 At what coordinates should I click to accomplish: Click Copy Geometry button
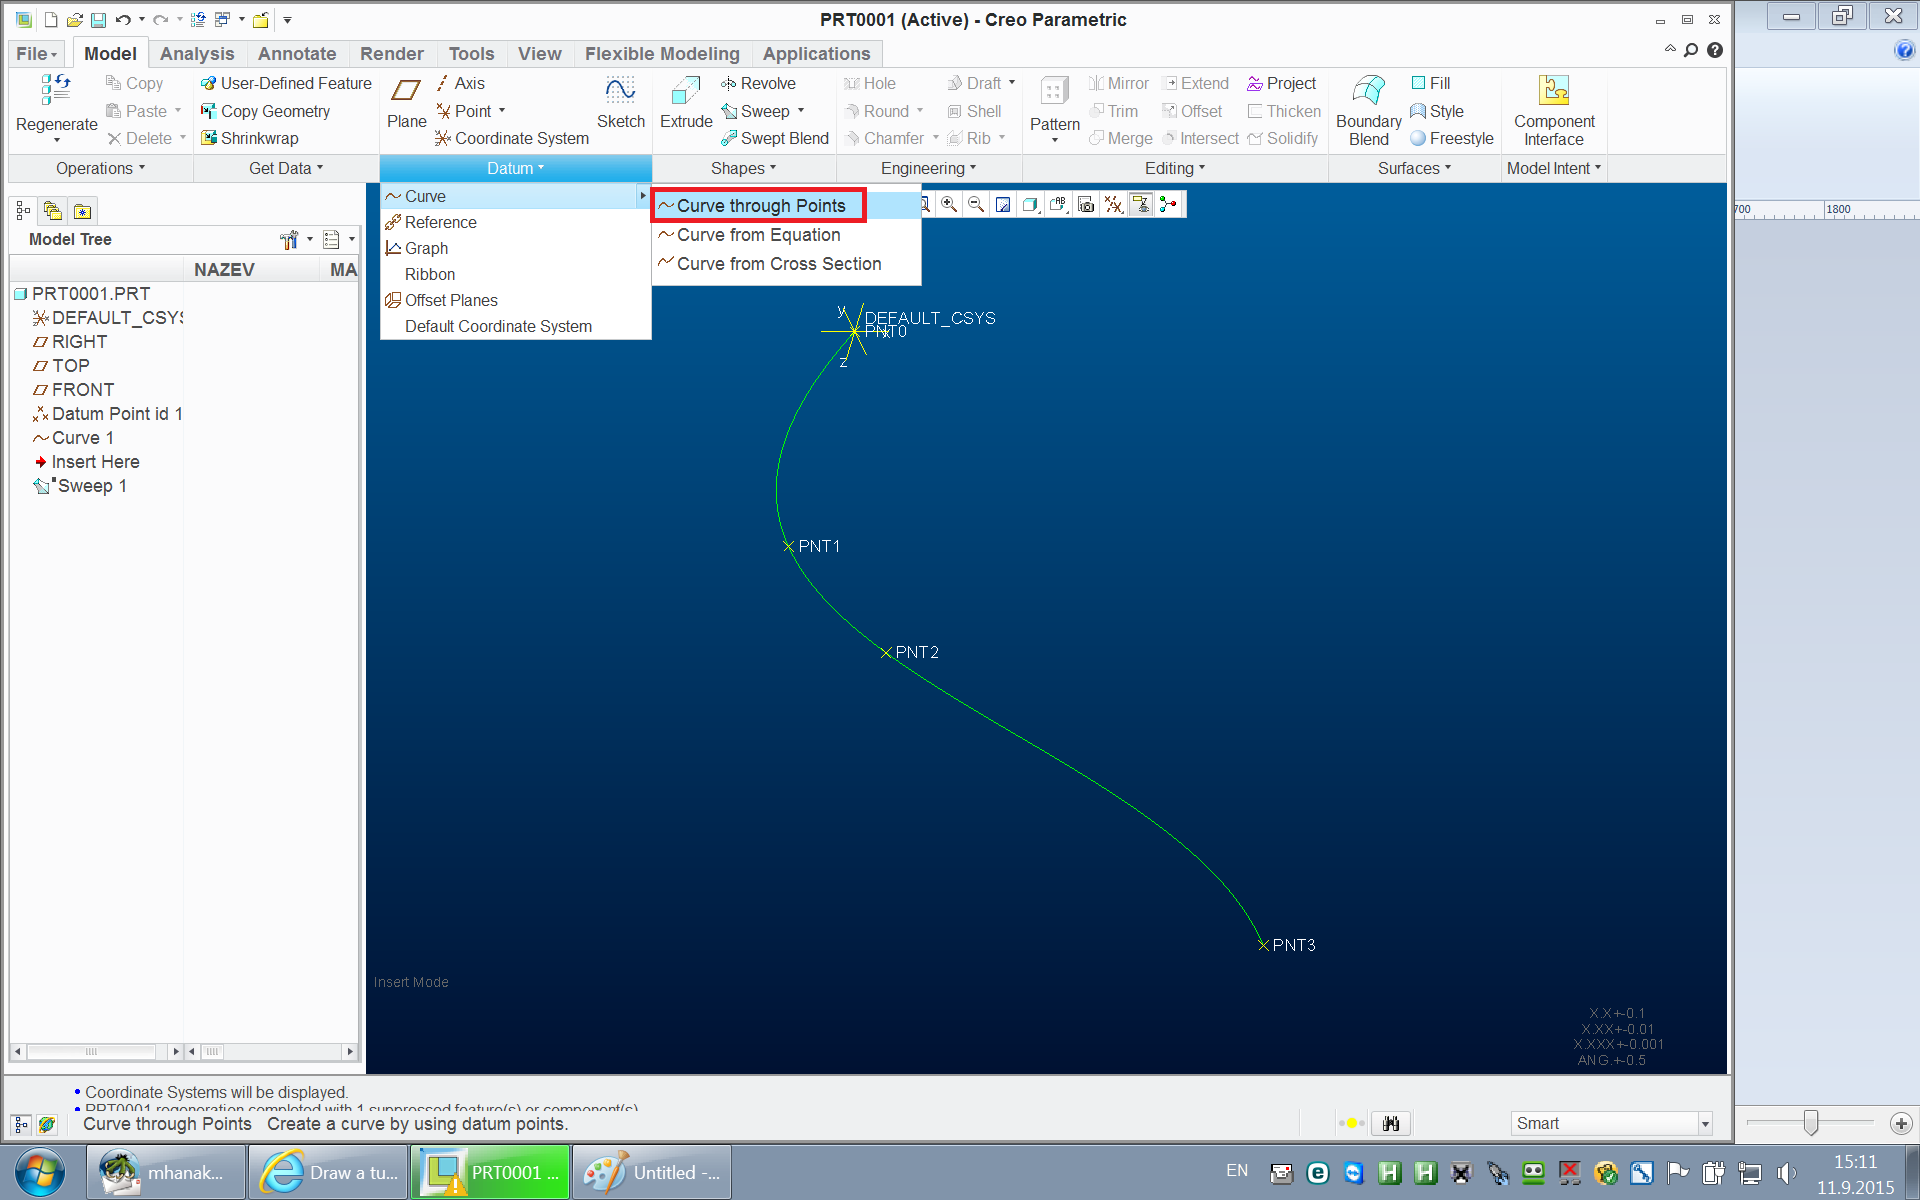pyautogui.click(x=265, y=111)
